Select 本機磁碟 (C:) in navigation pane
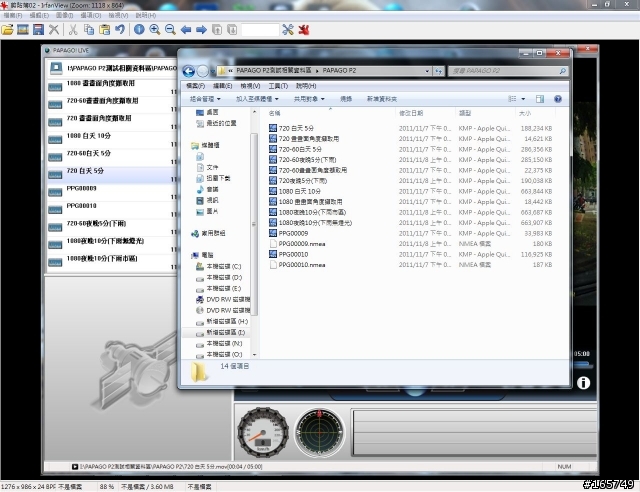The height and width of the screenshot is (492, 640). (224, 266)
